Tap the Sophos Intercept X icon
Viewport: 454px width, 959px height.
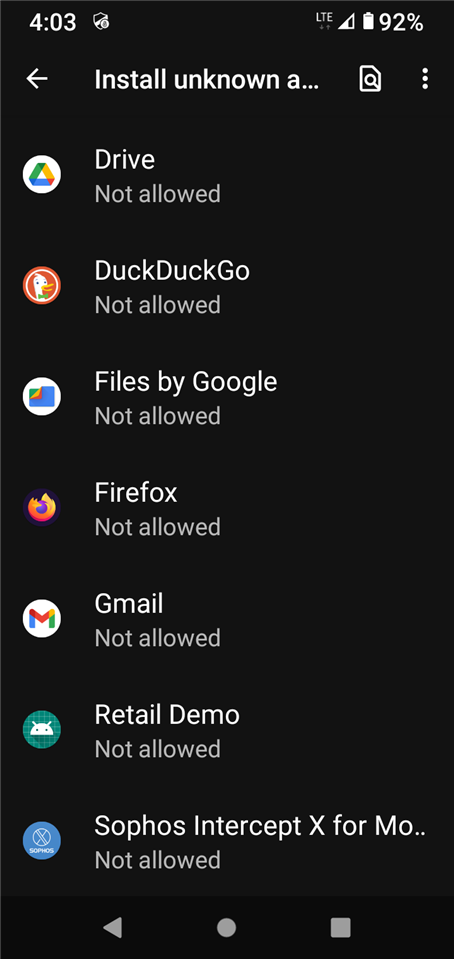click(x=42, y=840)
